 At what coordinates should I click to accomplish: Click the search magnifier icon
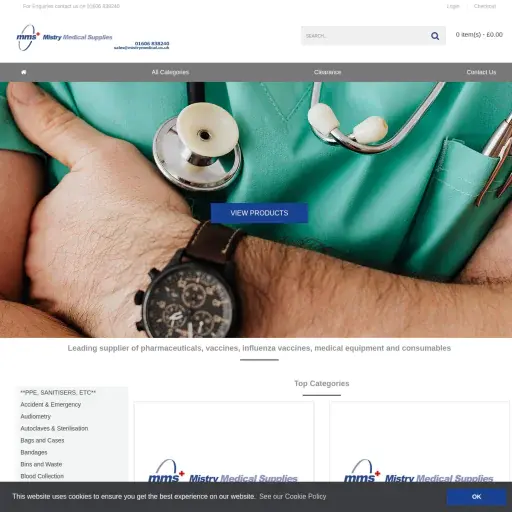point(435,36)
